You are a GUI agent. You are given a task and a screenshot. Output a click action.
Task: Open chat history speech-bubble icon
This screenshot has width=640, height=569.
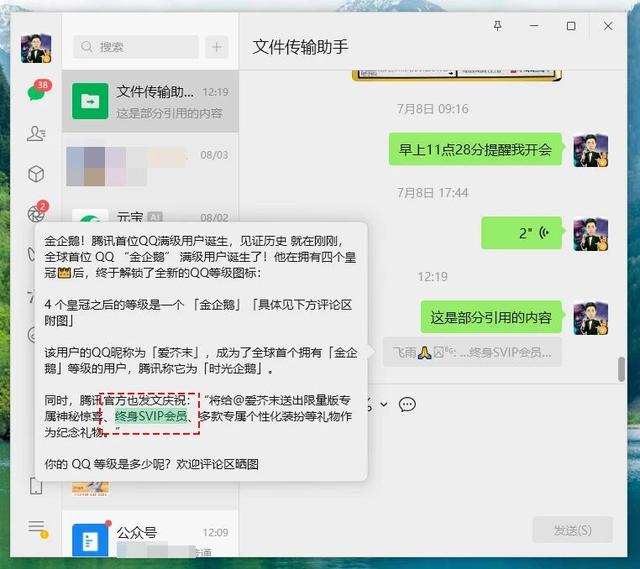[407, 405]
